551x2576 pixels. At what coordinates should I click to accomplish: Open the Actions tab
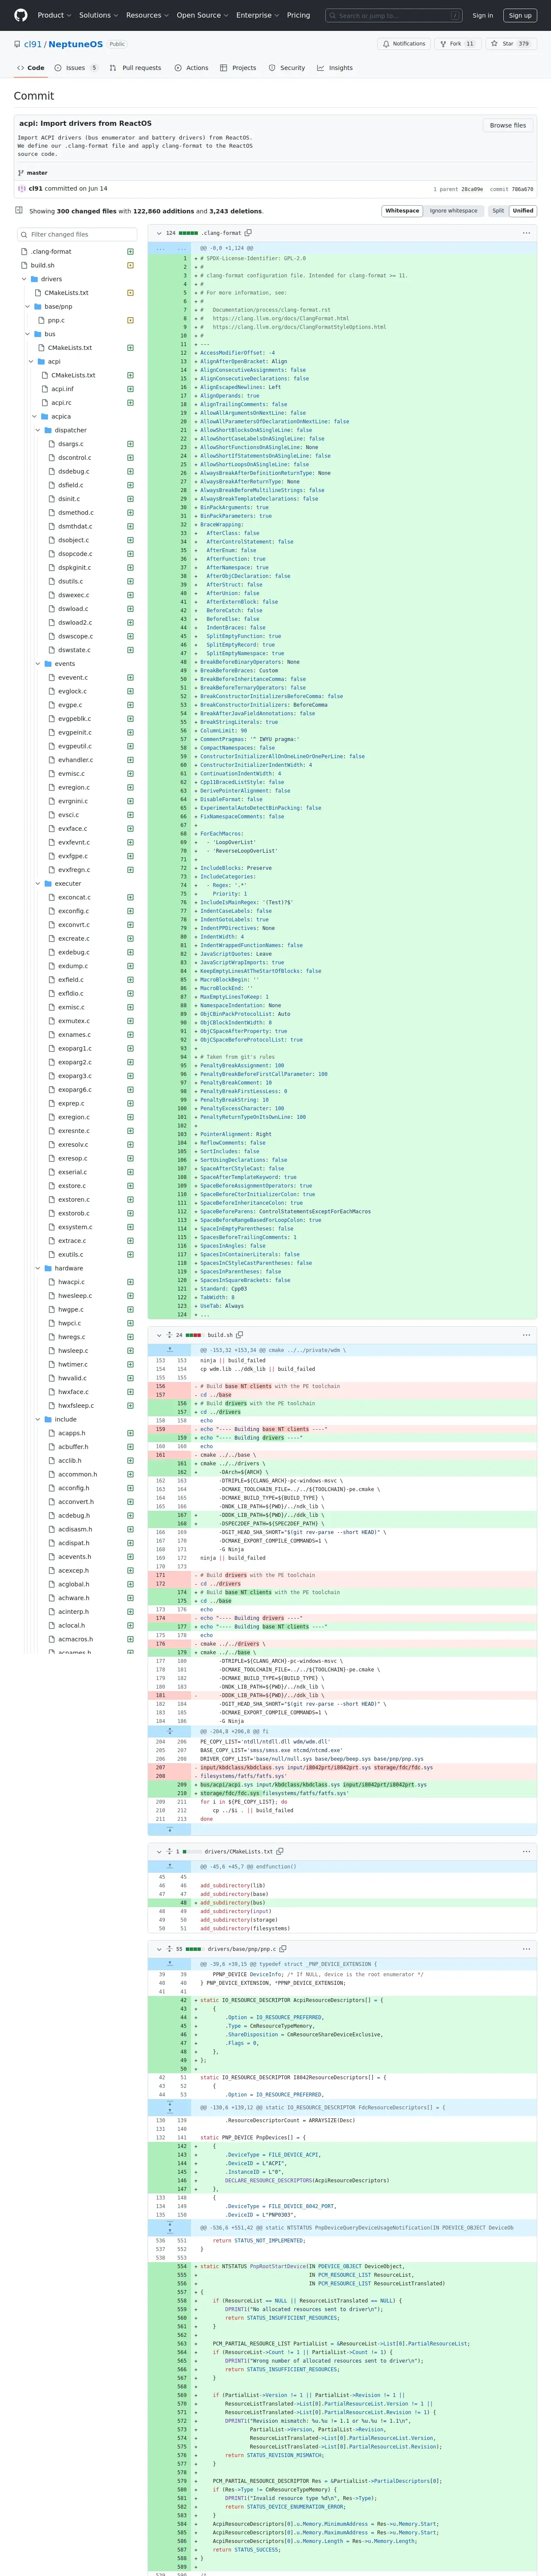pos(191,68)
